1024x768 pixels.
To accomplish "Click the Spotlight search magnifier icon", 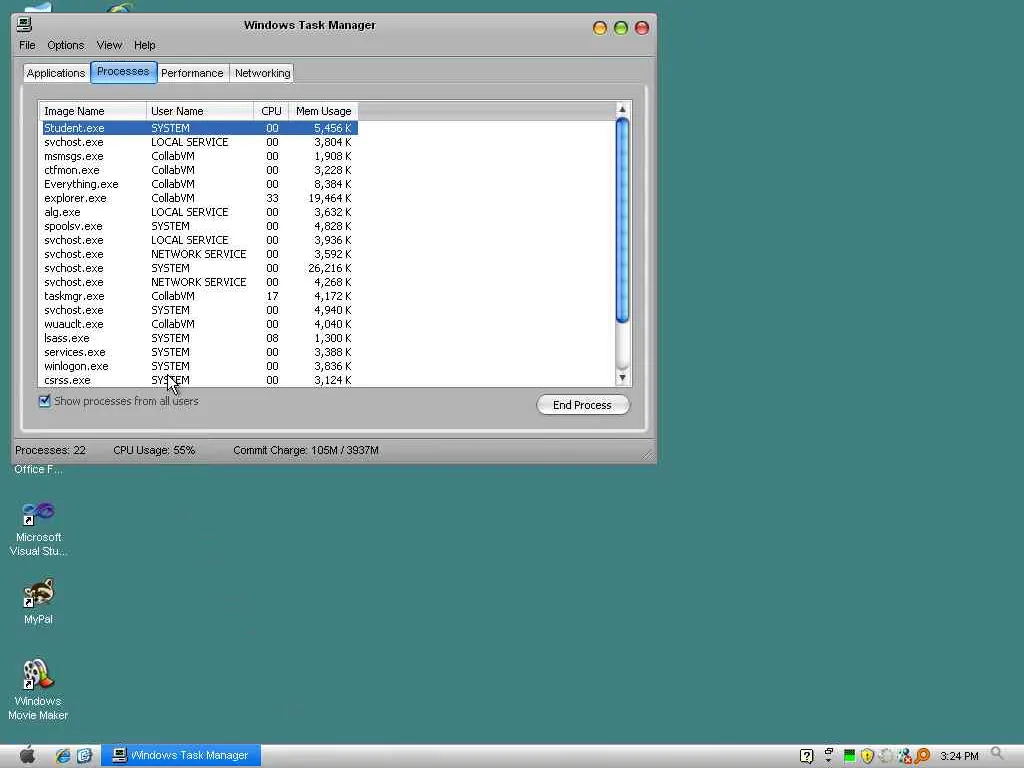I will click(x=997, y=755).
